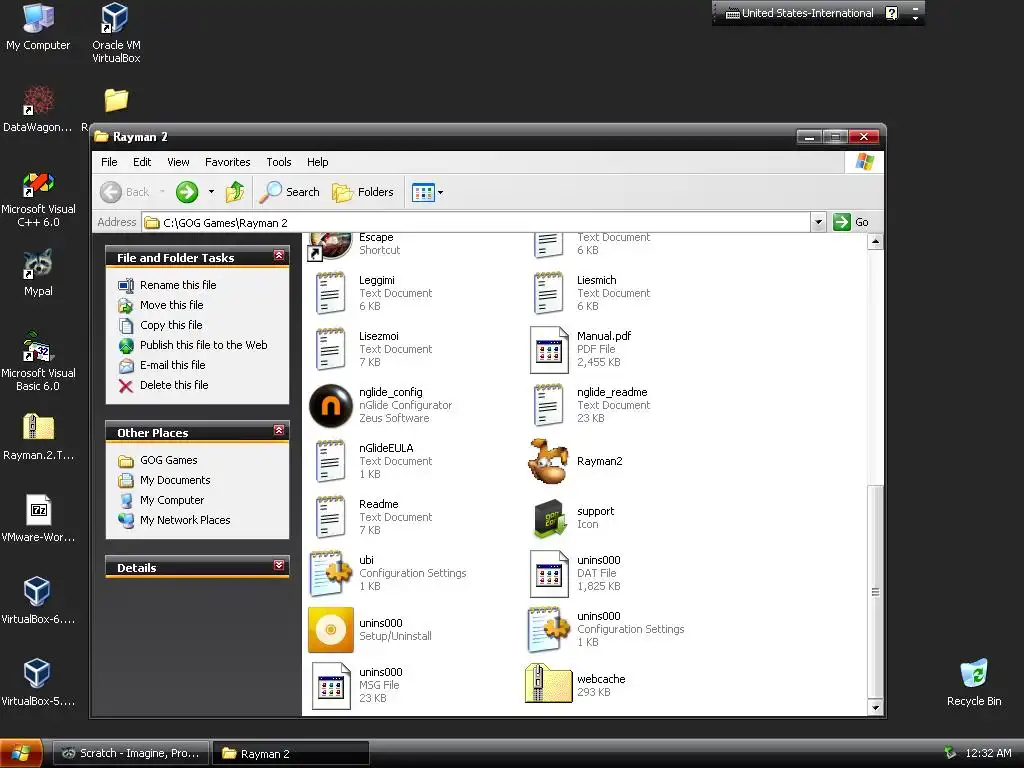
Task: Open language bar options dropdown arrow
Action: click(916, 18)
